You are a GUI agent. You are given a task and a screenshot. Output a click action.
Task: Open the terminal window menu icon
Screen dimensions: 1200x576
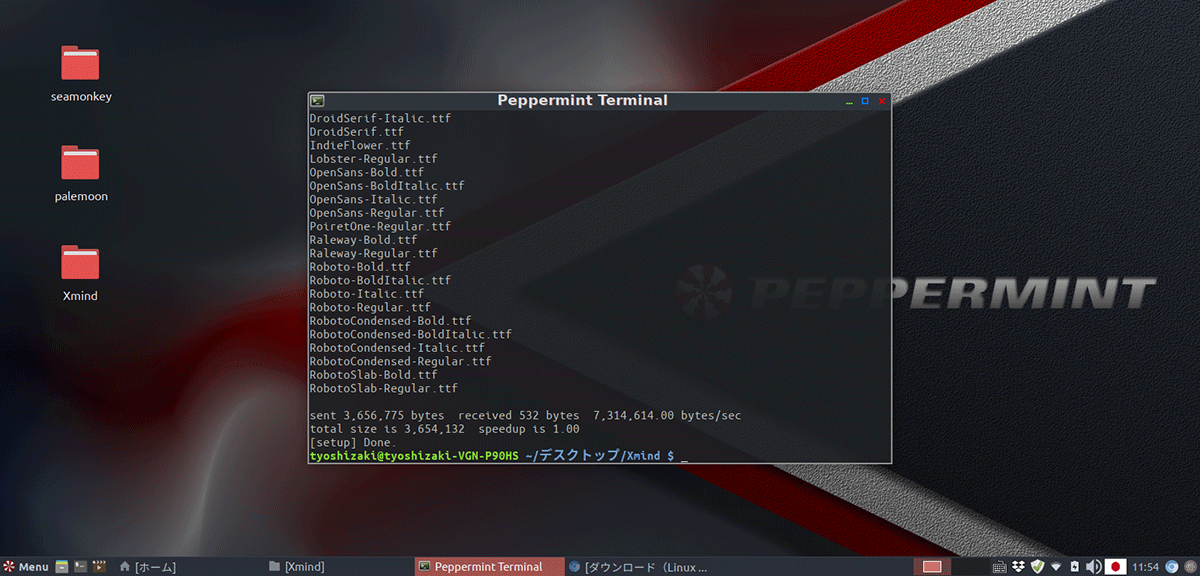[317, 100]
